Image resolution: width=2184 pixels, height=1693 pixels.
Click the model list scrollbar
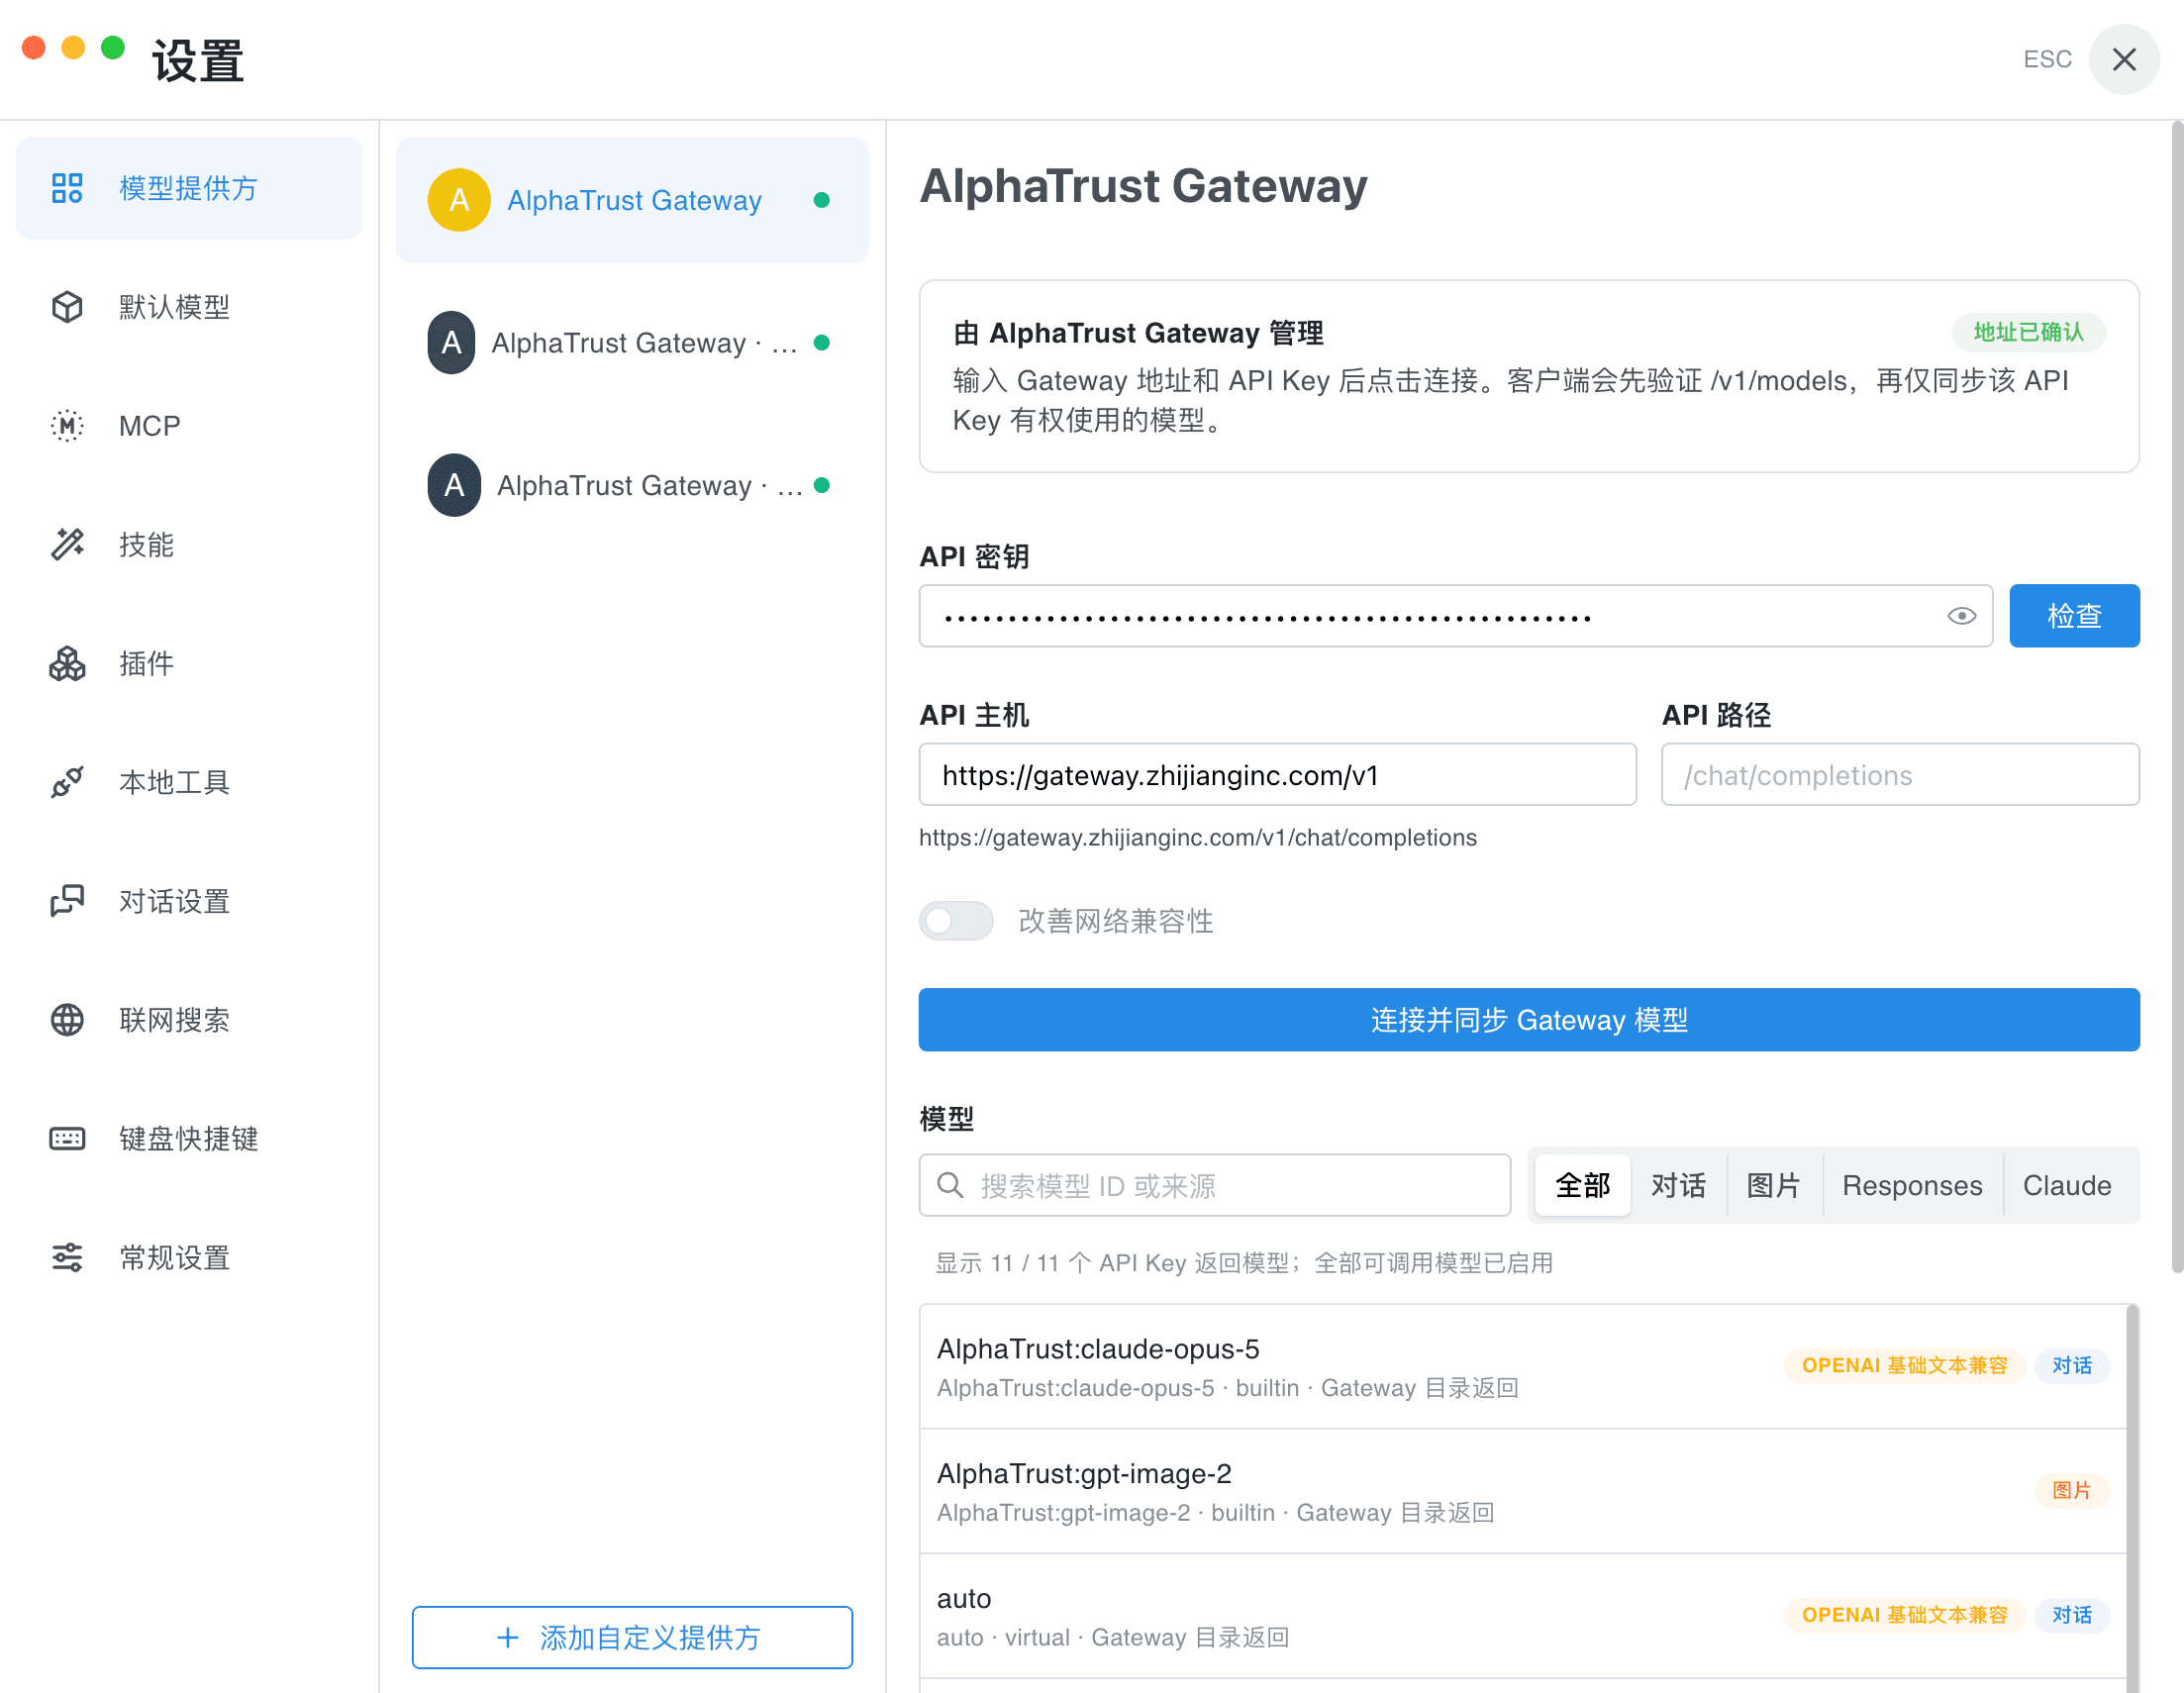2133,1498
